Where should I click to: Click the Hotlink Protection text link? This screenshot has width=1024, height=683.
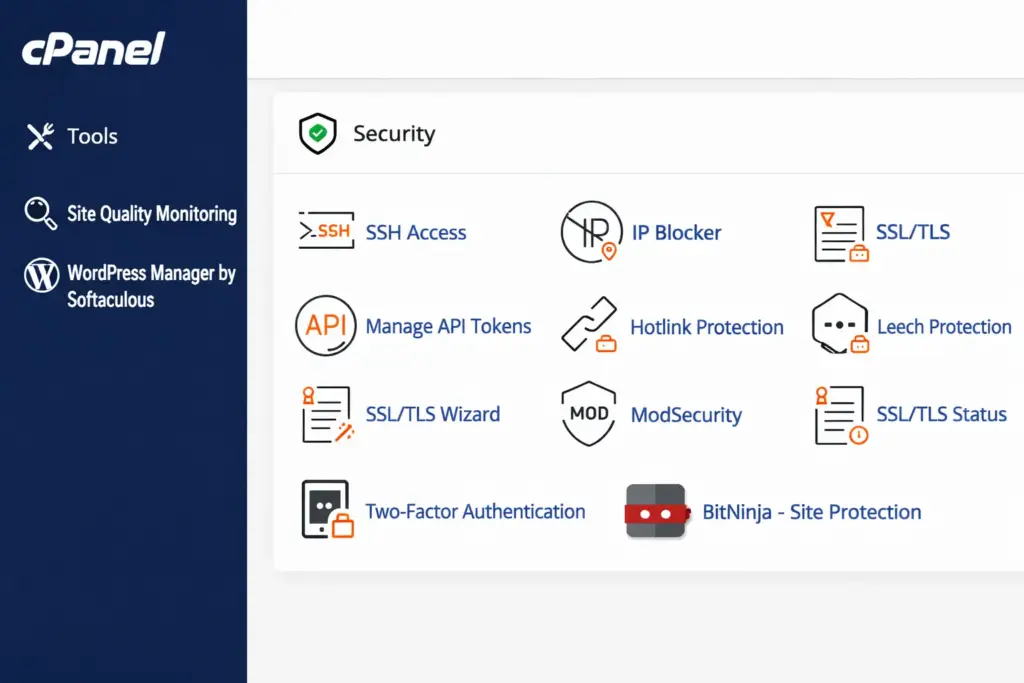click(706, 327)
